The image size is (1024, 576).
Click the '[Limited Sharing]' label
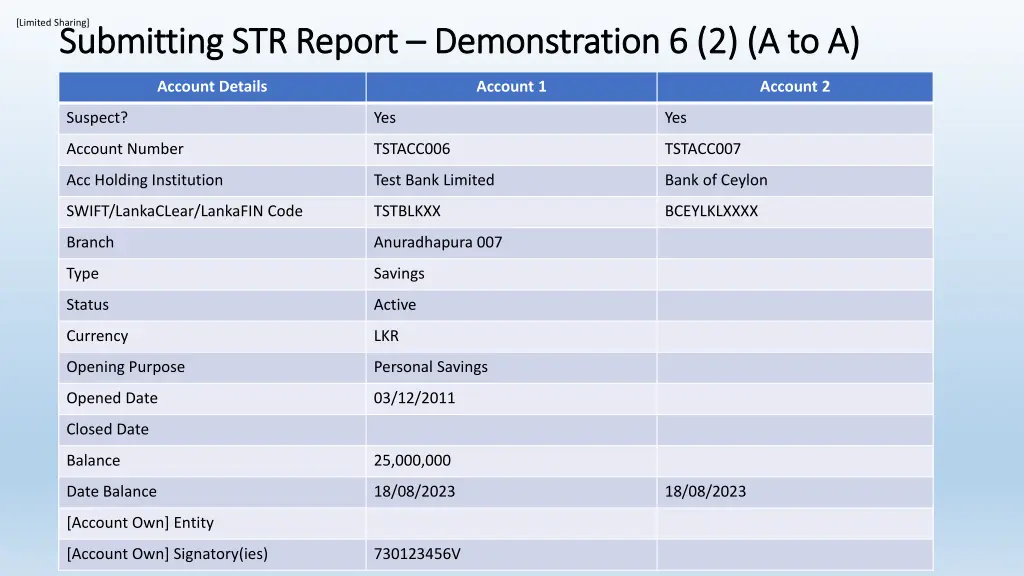coord(53,22)
